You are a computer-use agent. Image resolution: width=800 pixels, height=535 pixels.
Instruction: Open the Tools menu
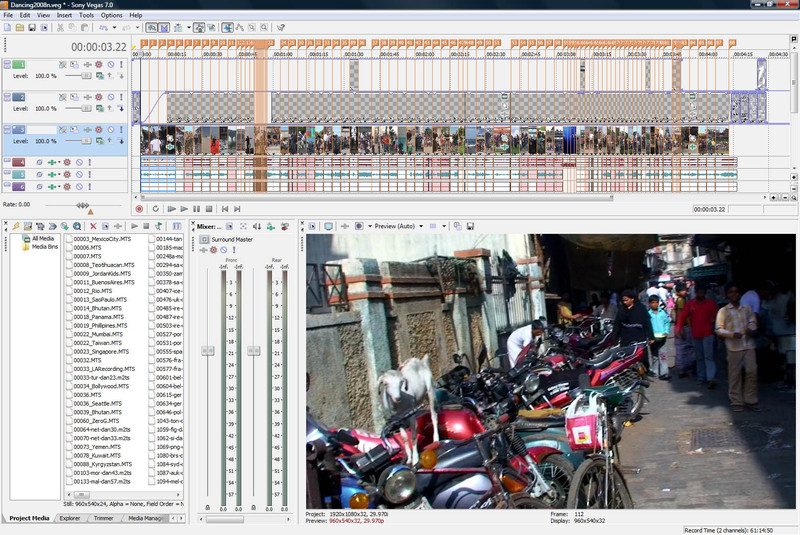point(87,16)
